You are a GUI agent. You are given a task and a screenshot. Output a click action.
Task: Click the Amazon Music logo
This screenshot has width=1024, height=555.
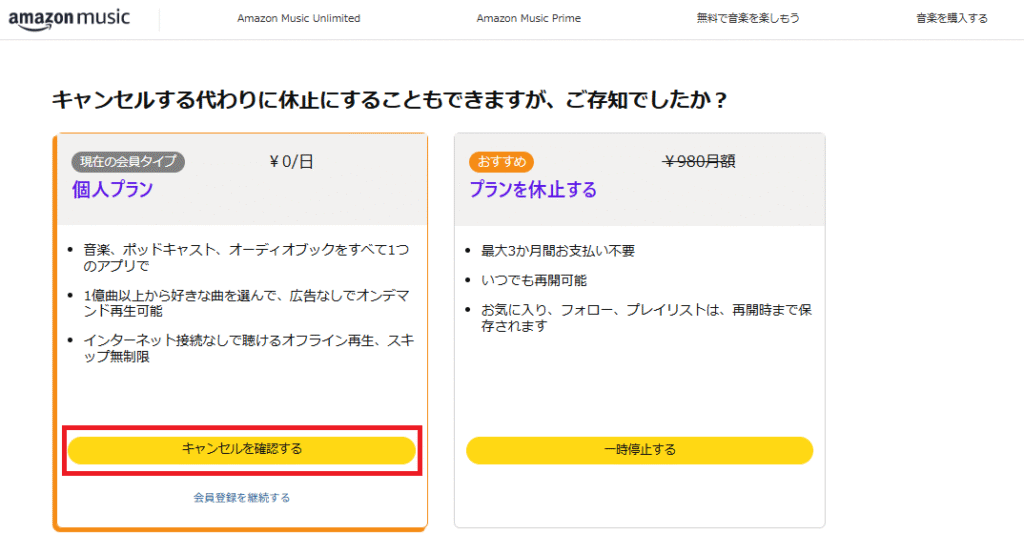click(x=69, y=19)
